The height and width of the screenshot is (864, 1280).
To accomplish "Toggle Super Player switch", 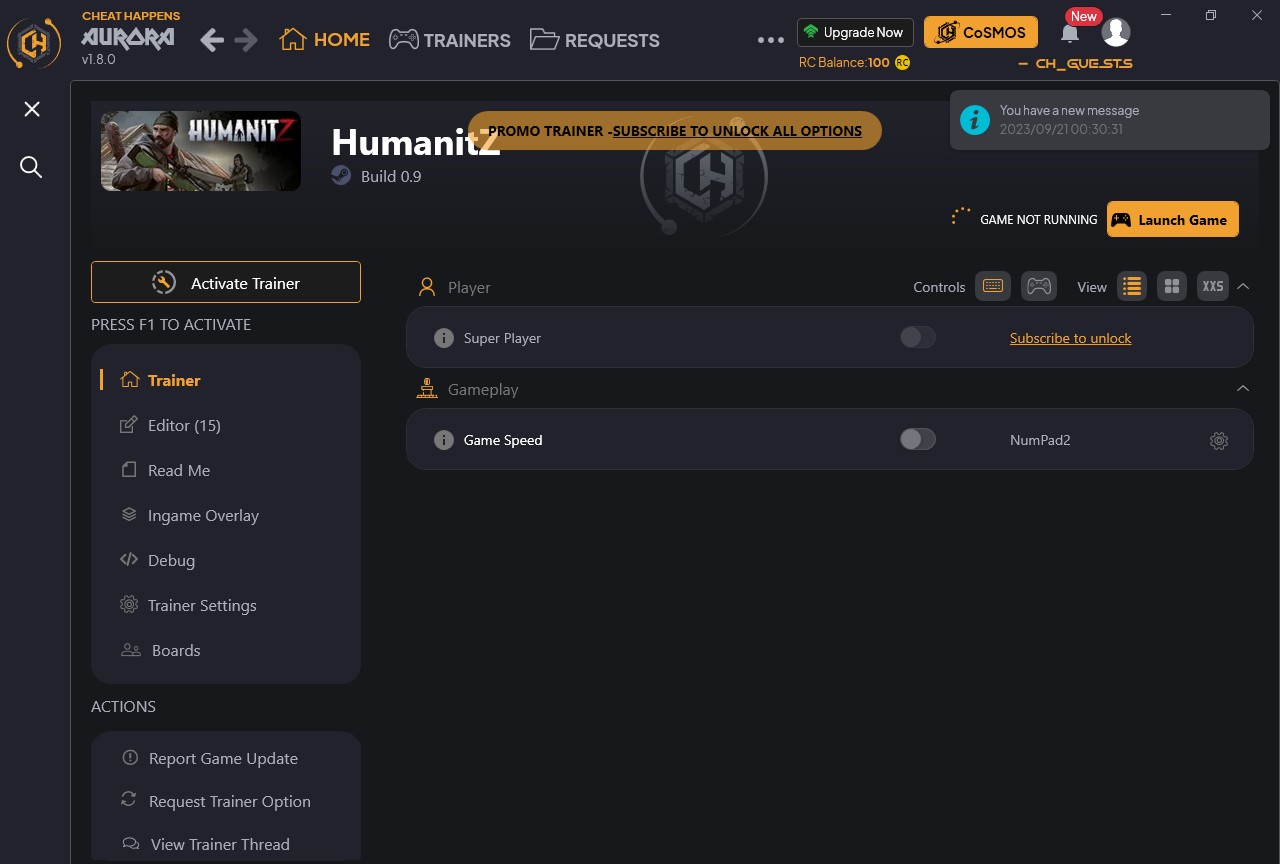I will click(x=918, y=337).
